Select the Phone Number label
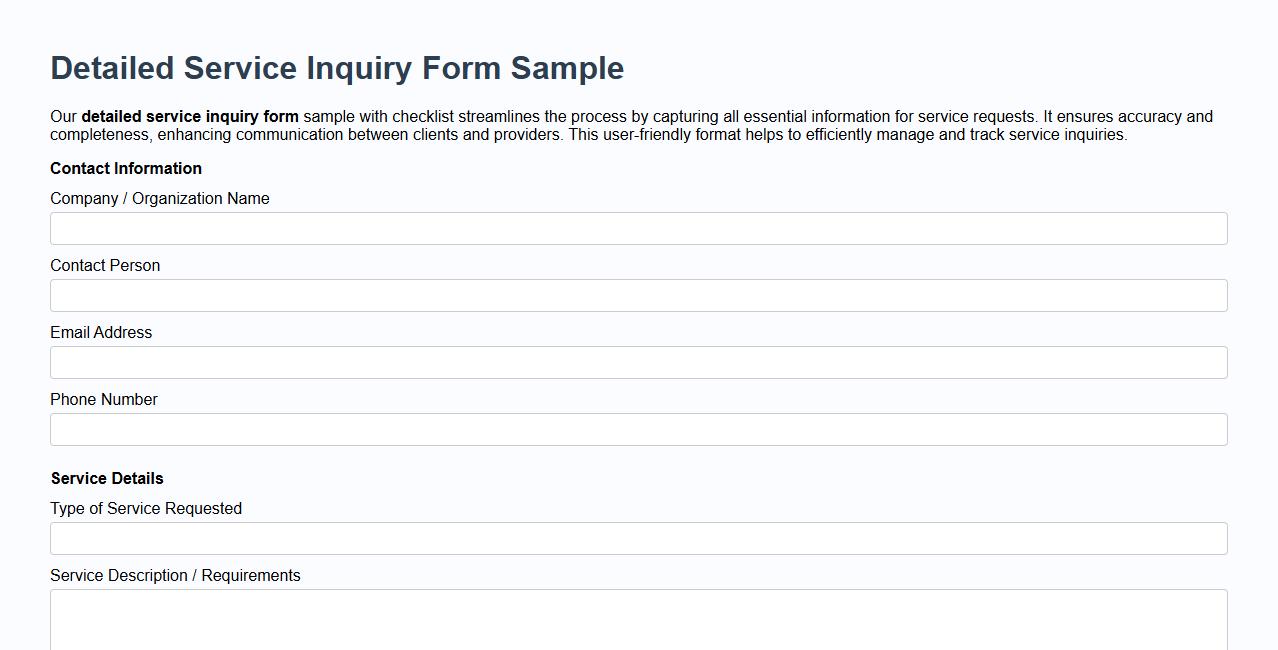The width and height of the screenshot is (1278, 650). (103, 399)
